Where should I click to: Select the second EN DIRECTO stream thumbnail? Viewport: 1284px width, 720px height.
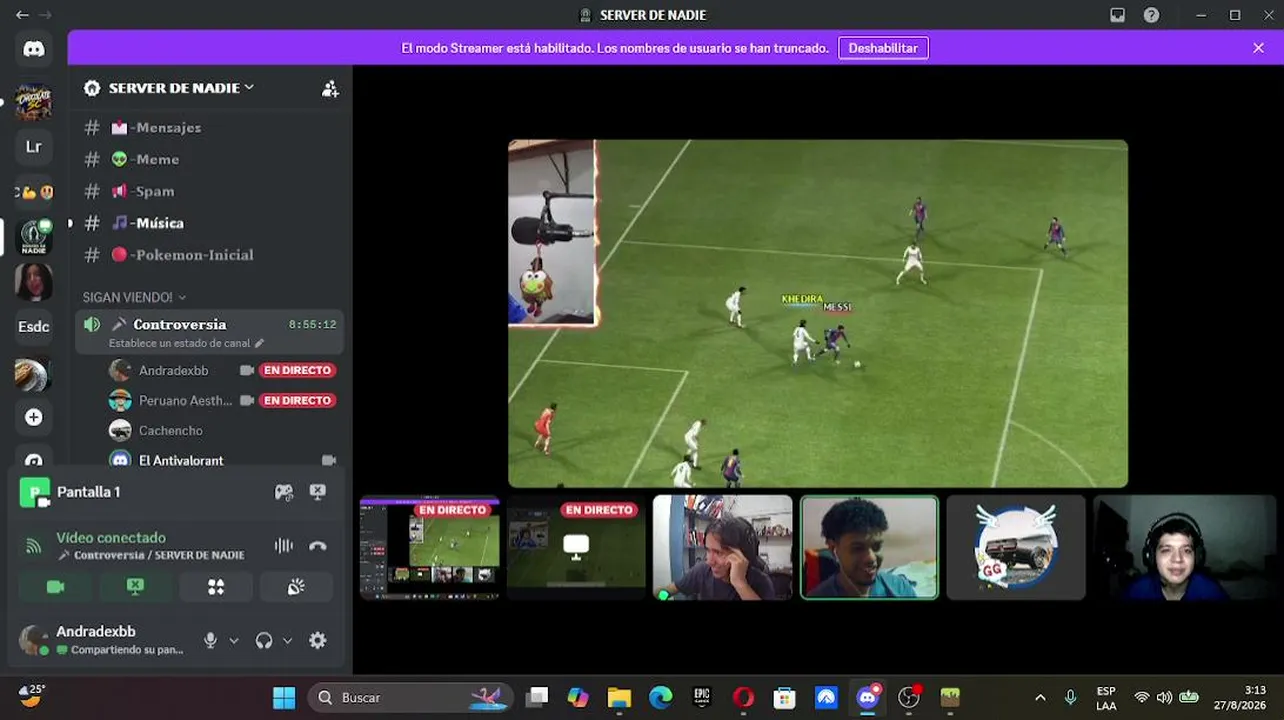click(x=576, y=548)
